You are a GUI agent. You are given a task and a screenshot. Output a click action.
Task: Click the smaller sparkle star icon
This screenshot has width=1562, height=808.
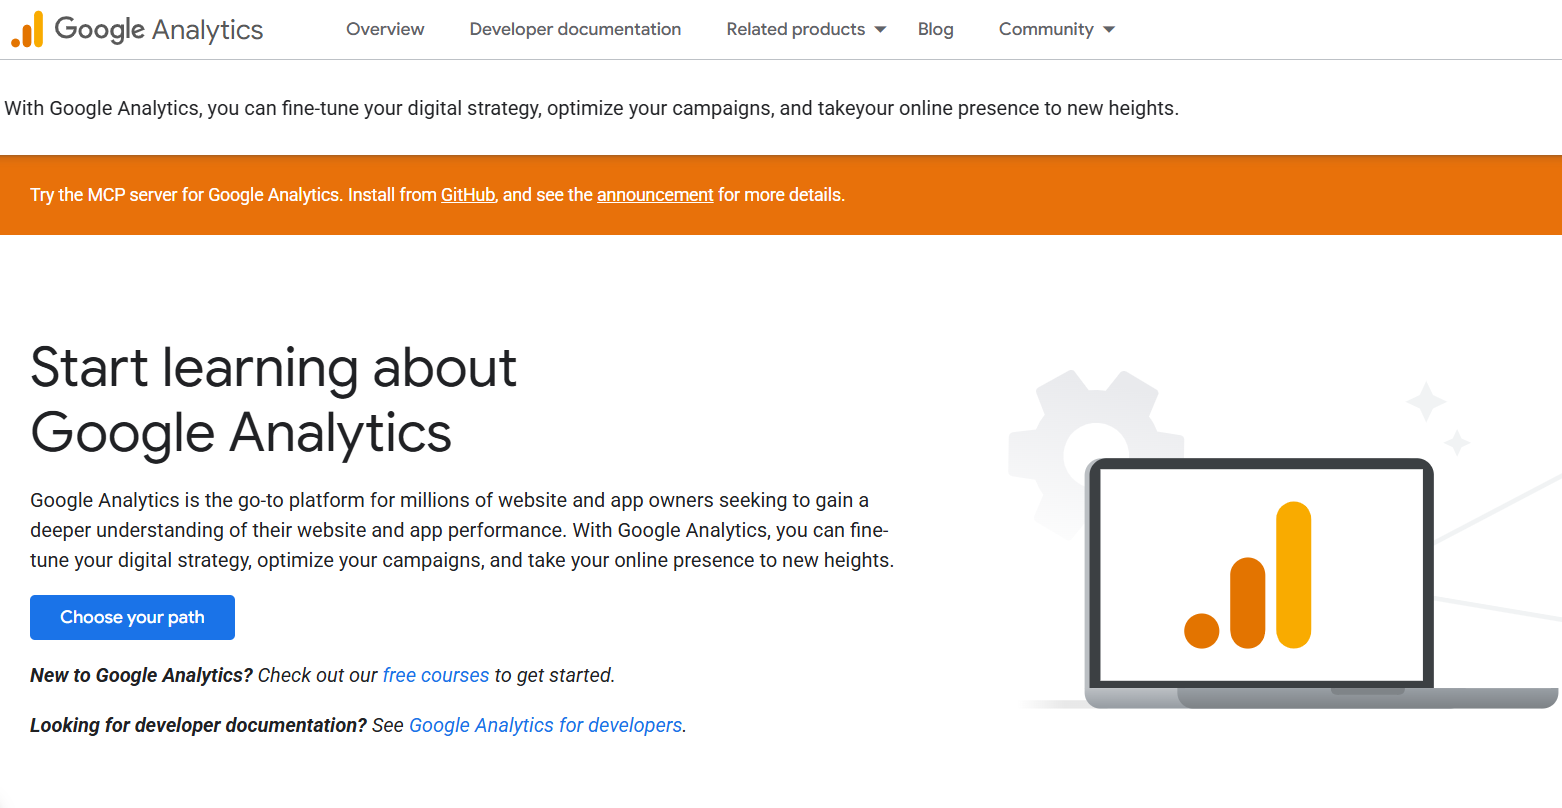(x=1457, y=441)
